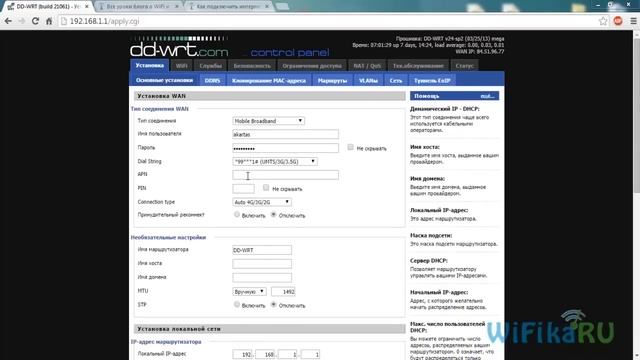Select Отключить radio for STP
This screenshot has width=640, height=360.
(273, 304)
